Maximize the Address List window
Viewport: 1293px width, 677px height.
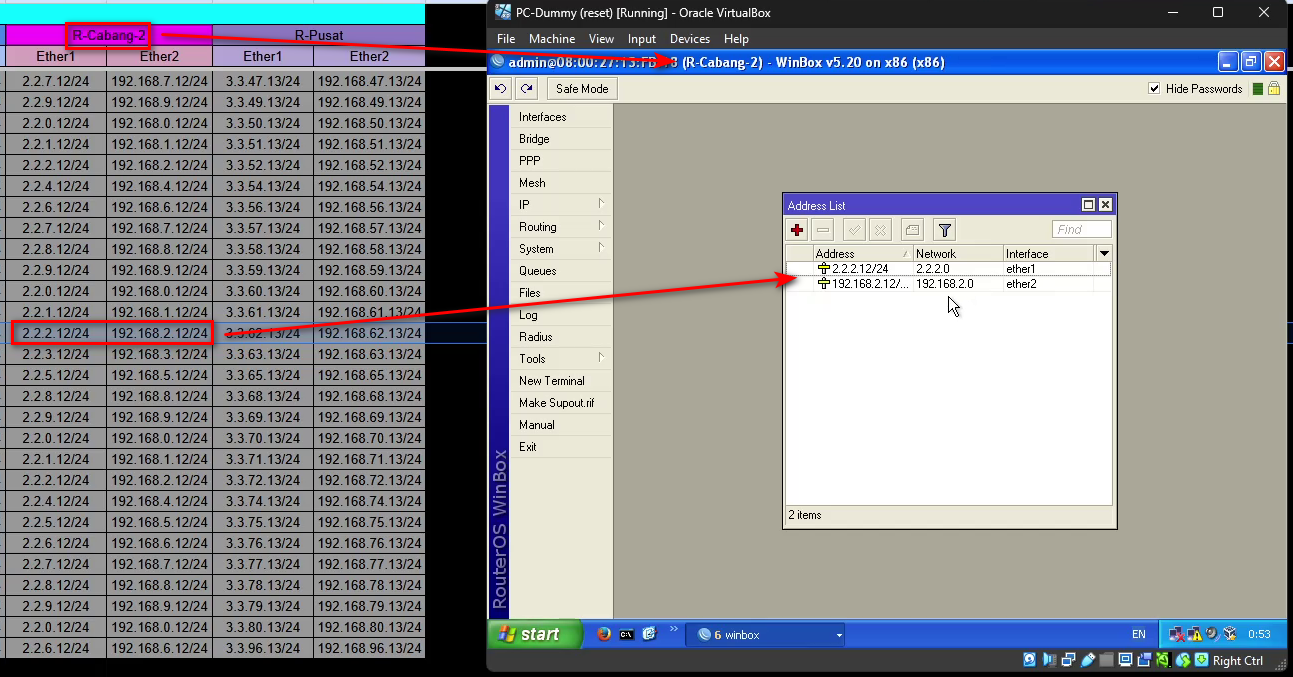click(x=1088, y=205)
